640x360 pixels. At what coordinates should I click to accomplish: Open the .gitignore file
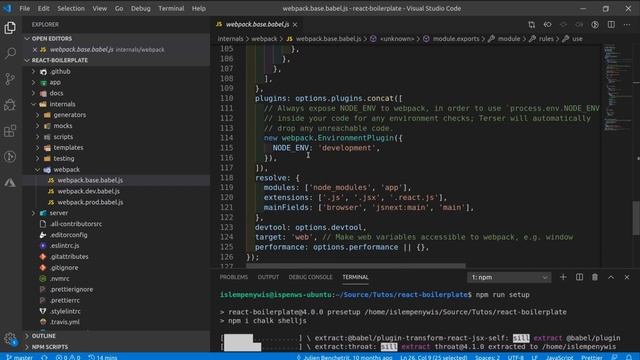point(116,268)
